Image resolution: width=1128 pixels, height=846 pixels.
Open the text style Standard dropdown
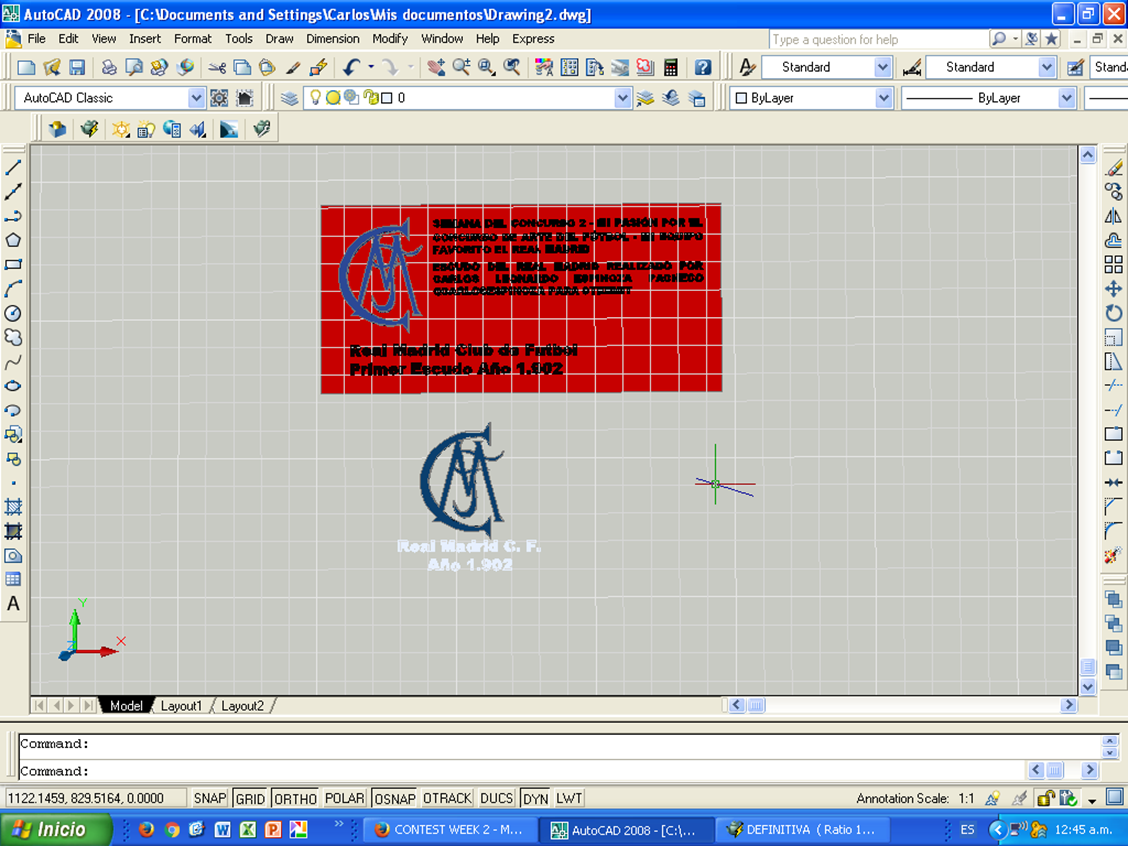[883, 67]
